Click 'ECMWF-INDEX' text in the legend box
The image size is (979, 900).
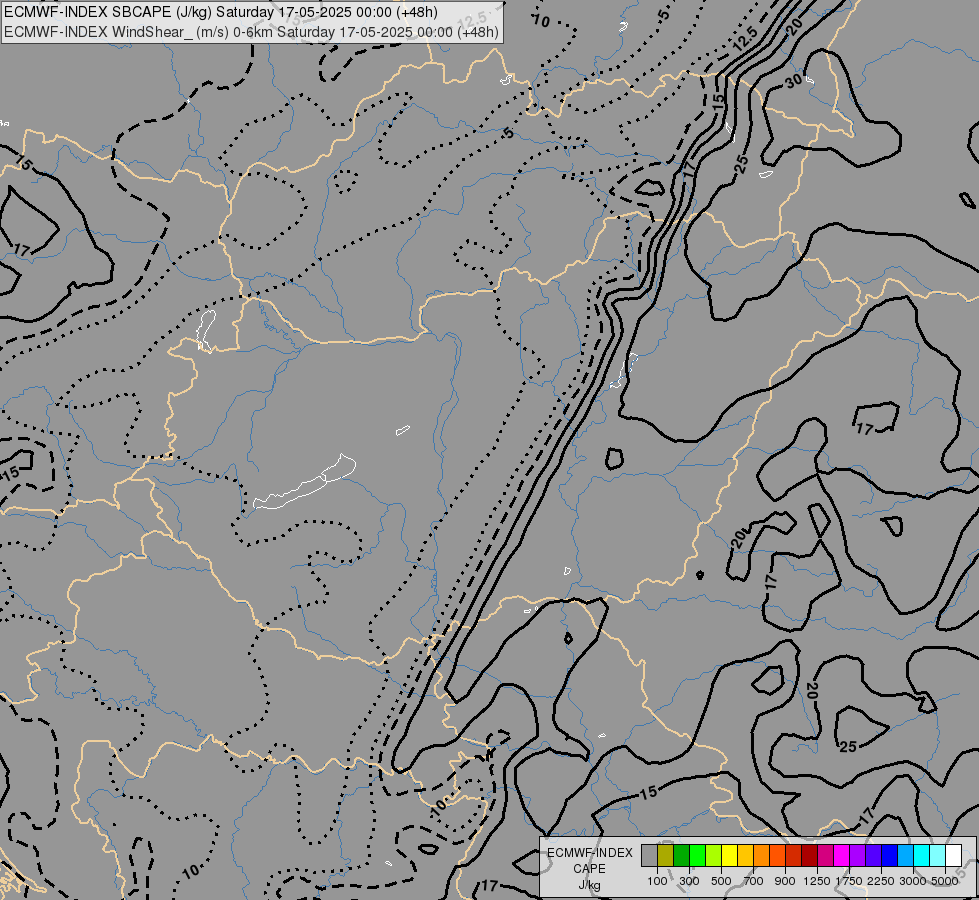click(590, 853)
